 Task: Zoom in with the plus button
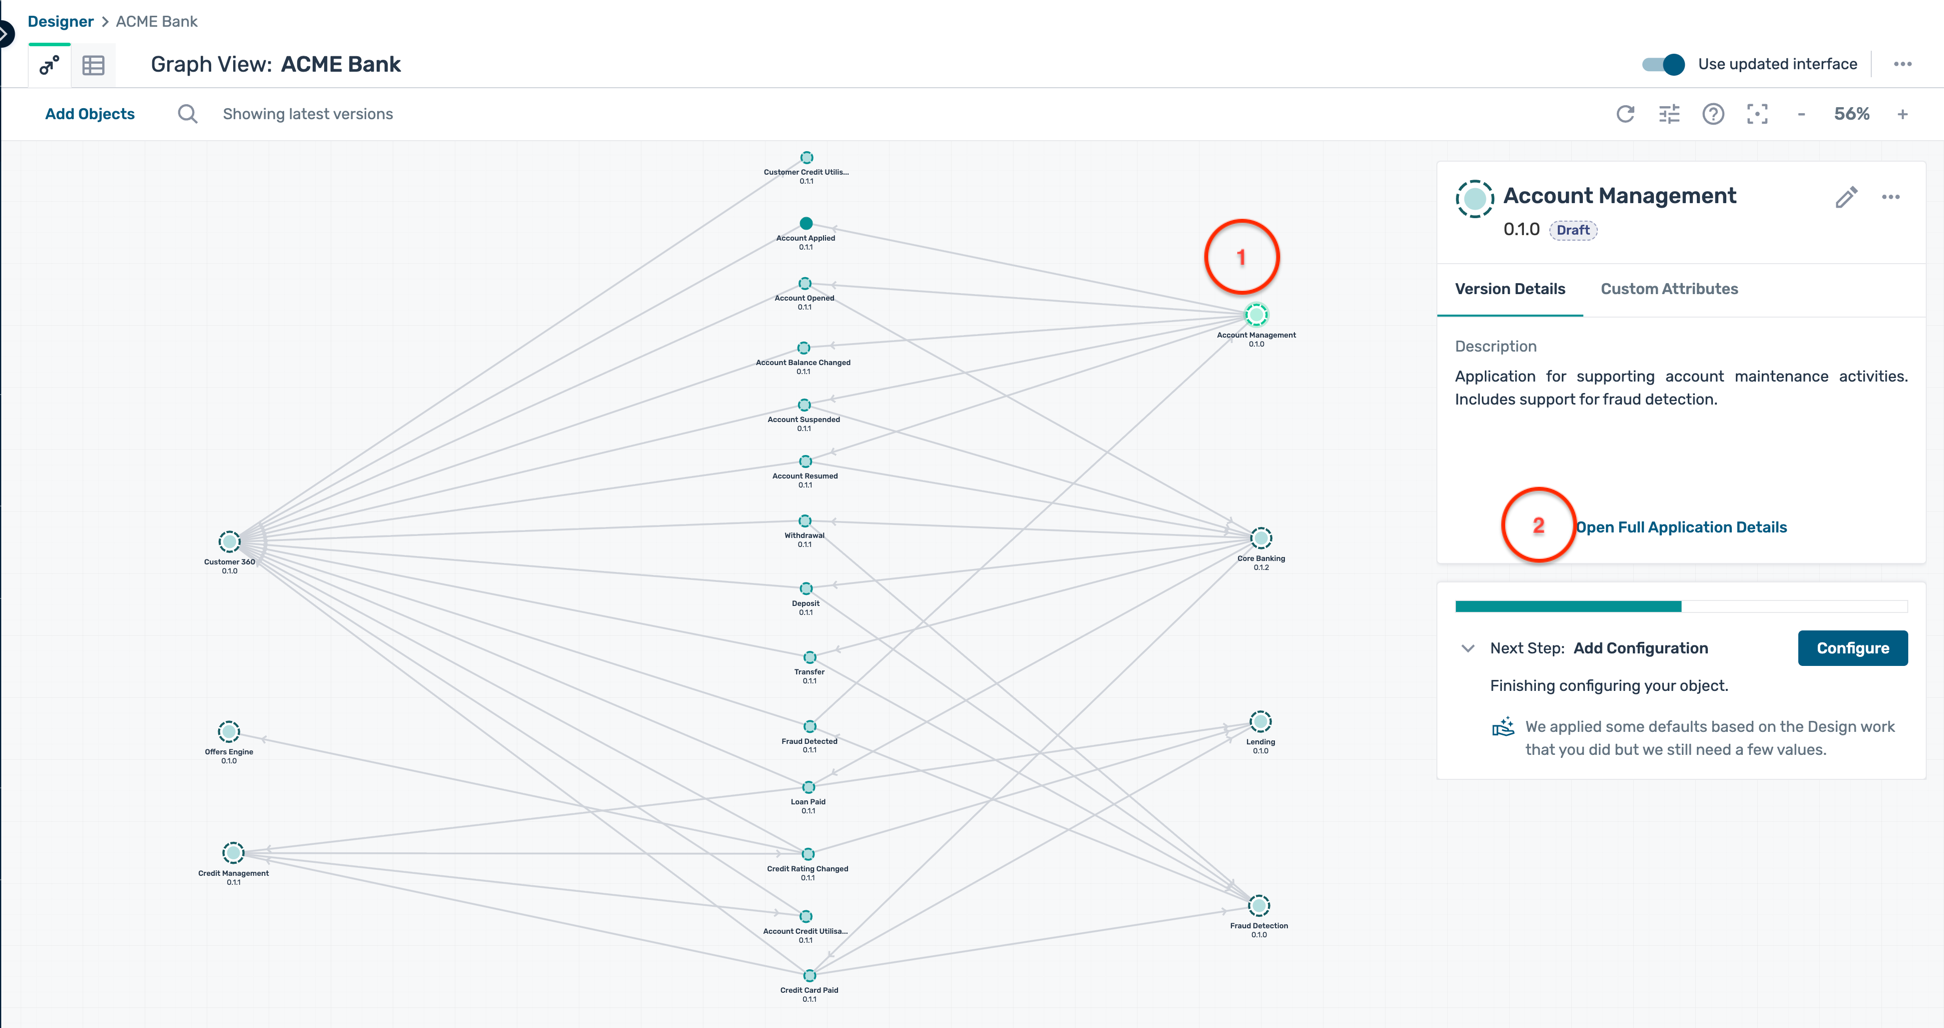coord(1902,114)
